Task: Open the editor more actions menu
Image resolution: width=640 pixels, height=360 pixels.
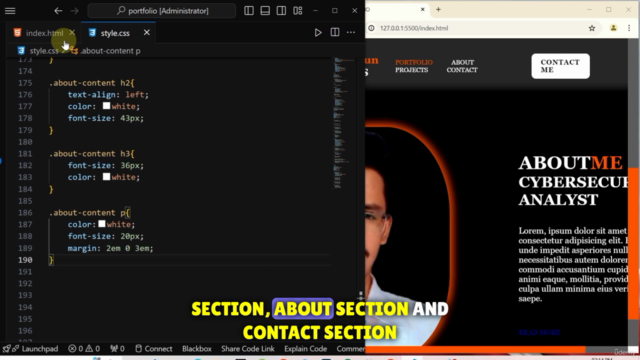Action: click(351, 33)
